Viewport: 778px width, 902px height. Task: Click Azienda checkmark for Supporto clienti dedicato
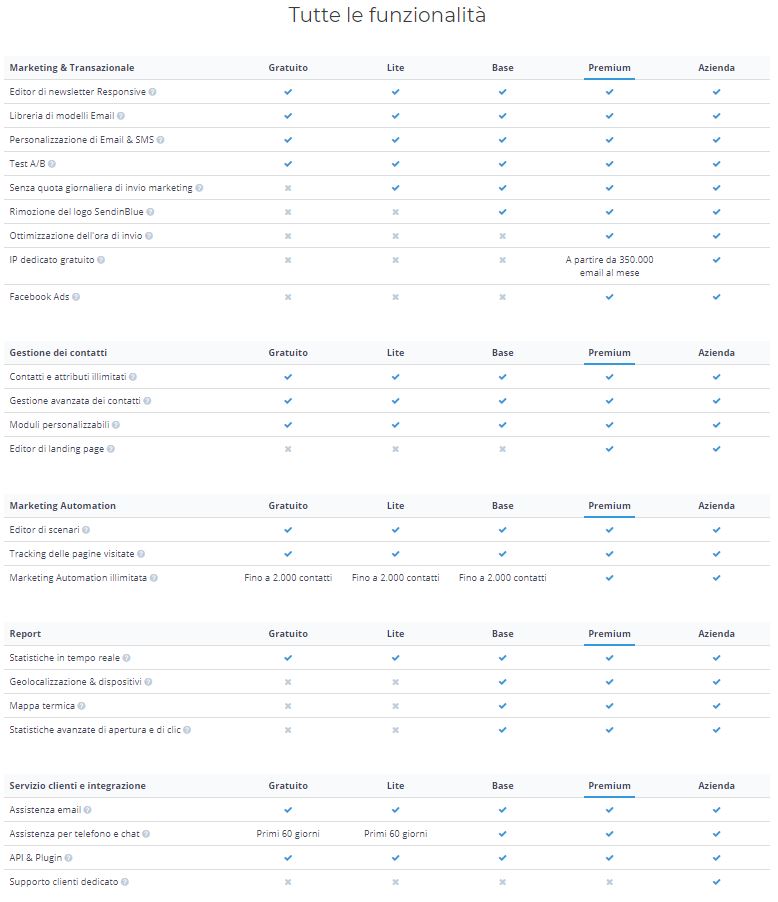click(716, 882)
